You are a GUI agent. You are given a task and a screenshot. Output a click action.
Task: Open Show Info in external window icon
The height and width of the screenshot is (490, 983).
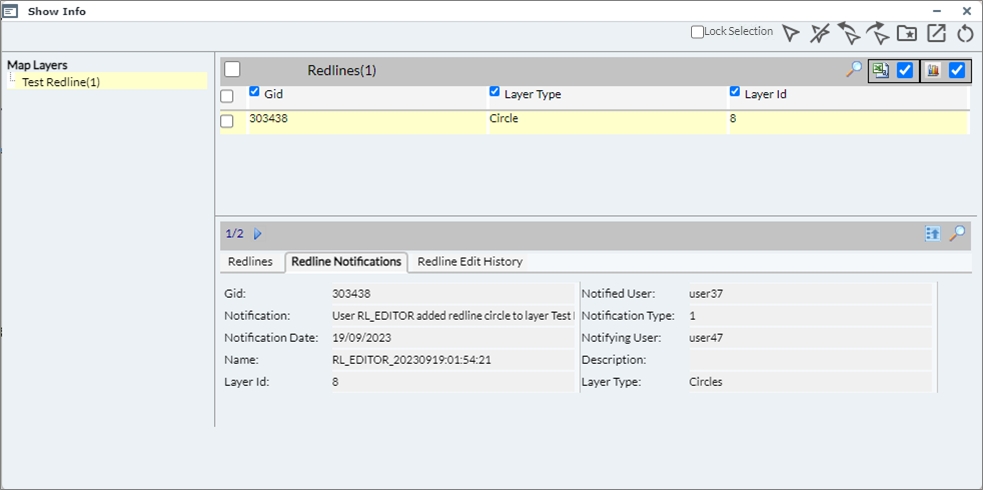(x=936, y=34)
